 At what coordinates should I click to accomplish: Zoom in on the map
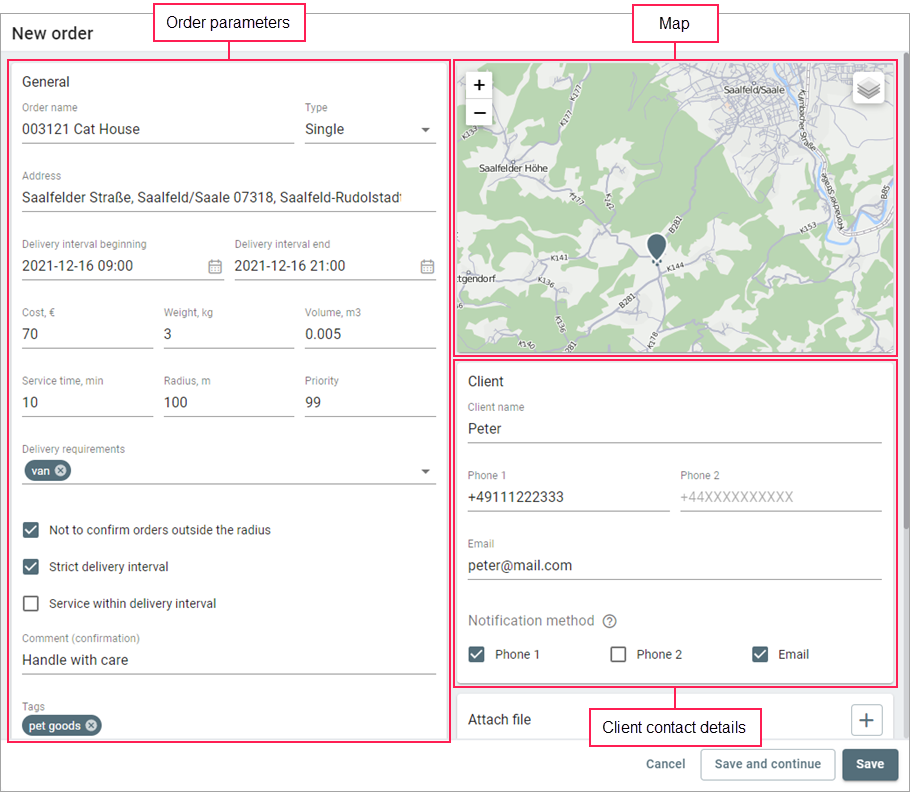[480, 86]
